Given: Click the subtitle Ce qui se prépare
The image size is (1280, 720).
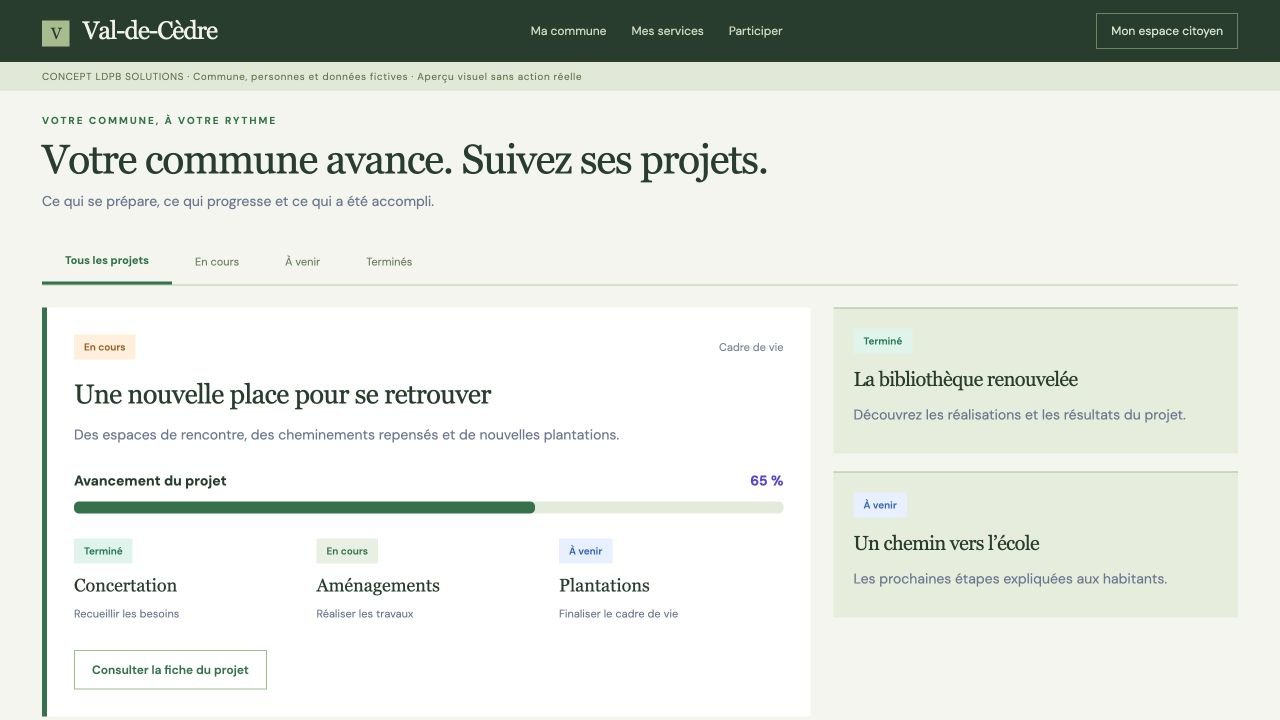Looking at the screenshot, I should pyautogui.click(x=238, y=202).
